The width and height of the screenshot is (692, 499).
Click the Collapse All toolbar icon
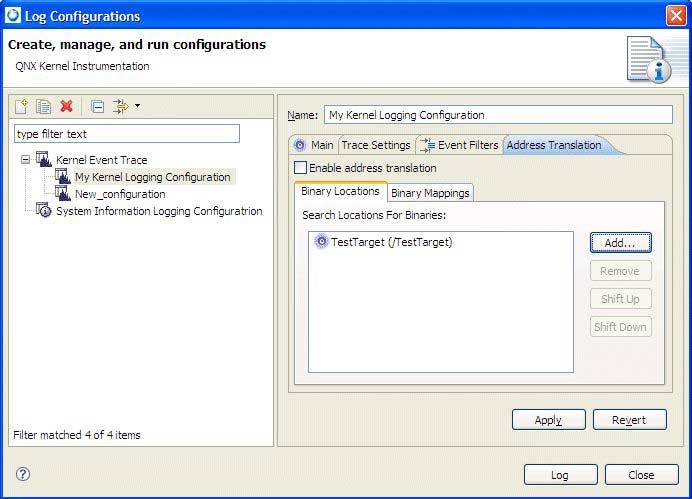(x=96, y=106)
